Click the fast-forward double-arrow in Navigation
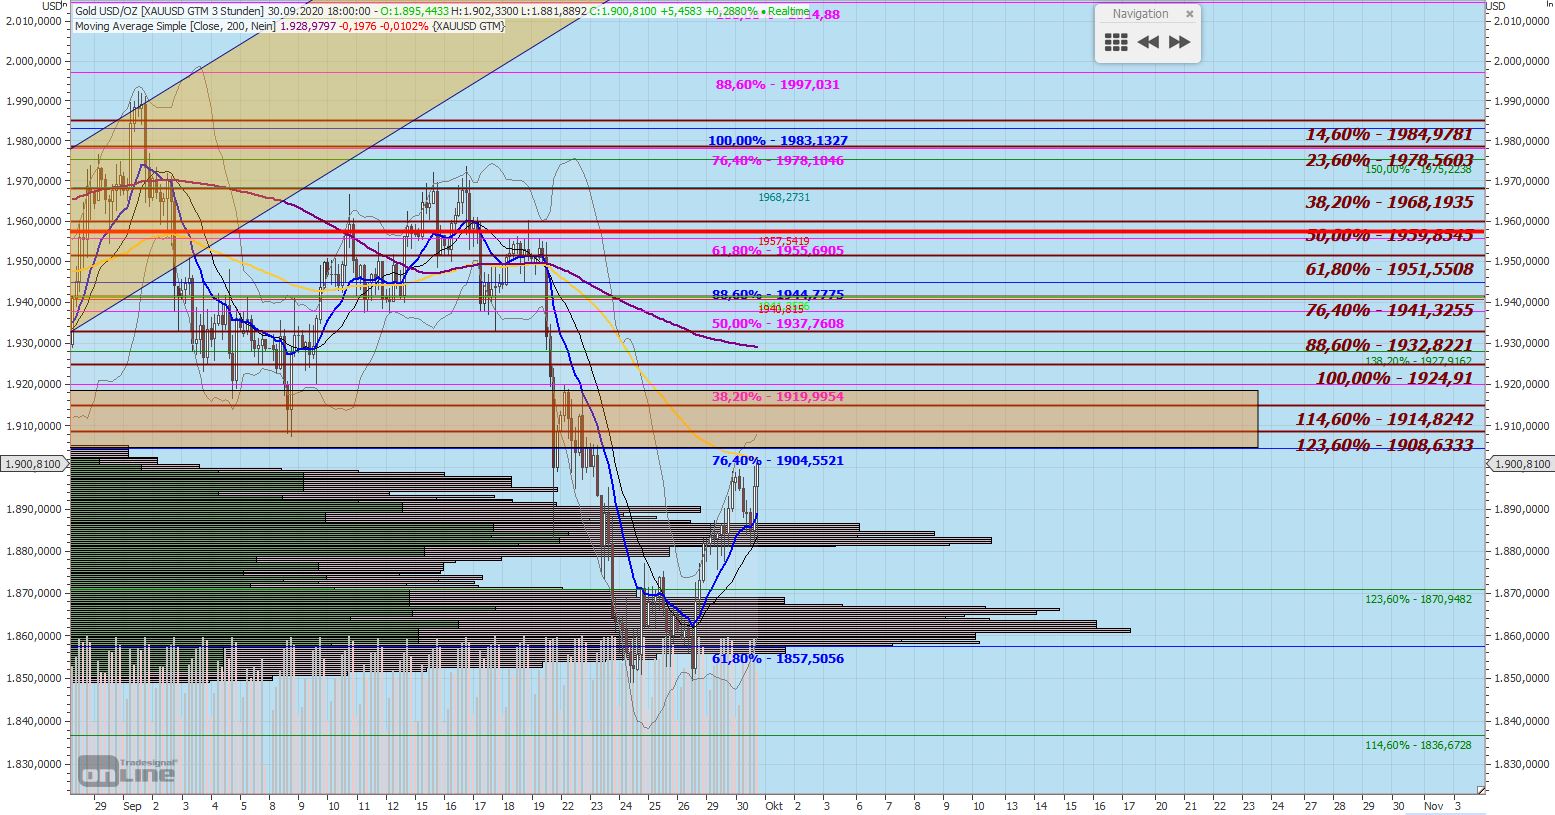Image resolution: width=1555 pixels, height=815 pixels. coord(1180,42)
